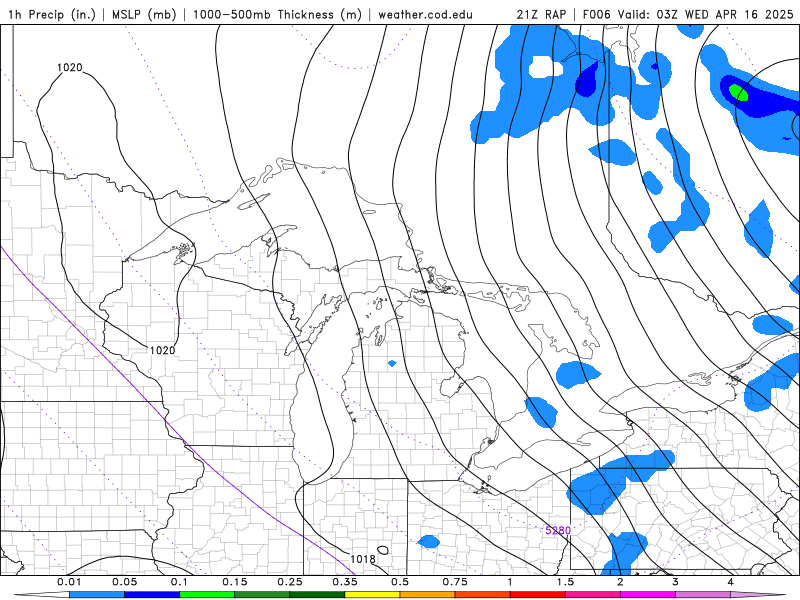Click 'F006 Valid: 03Z WED APR 16 2025' text
Image resolution: width=800 pixels, height=600 pixels.
[688, 14]
